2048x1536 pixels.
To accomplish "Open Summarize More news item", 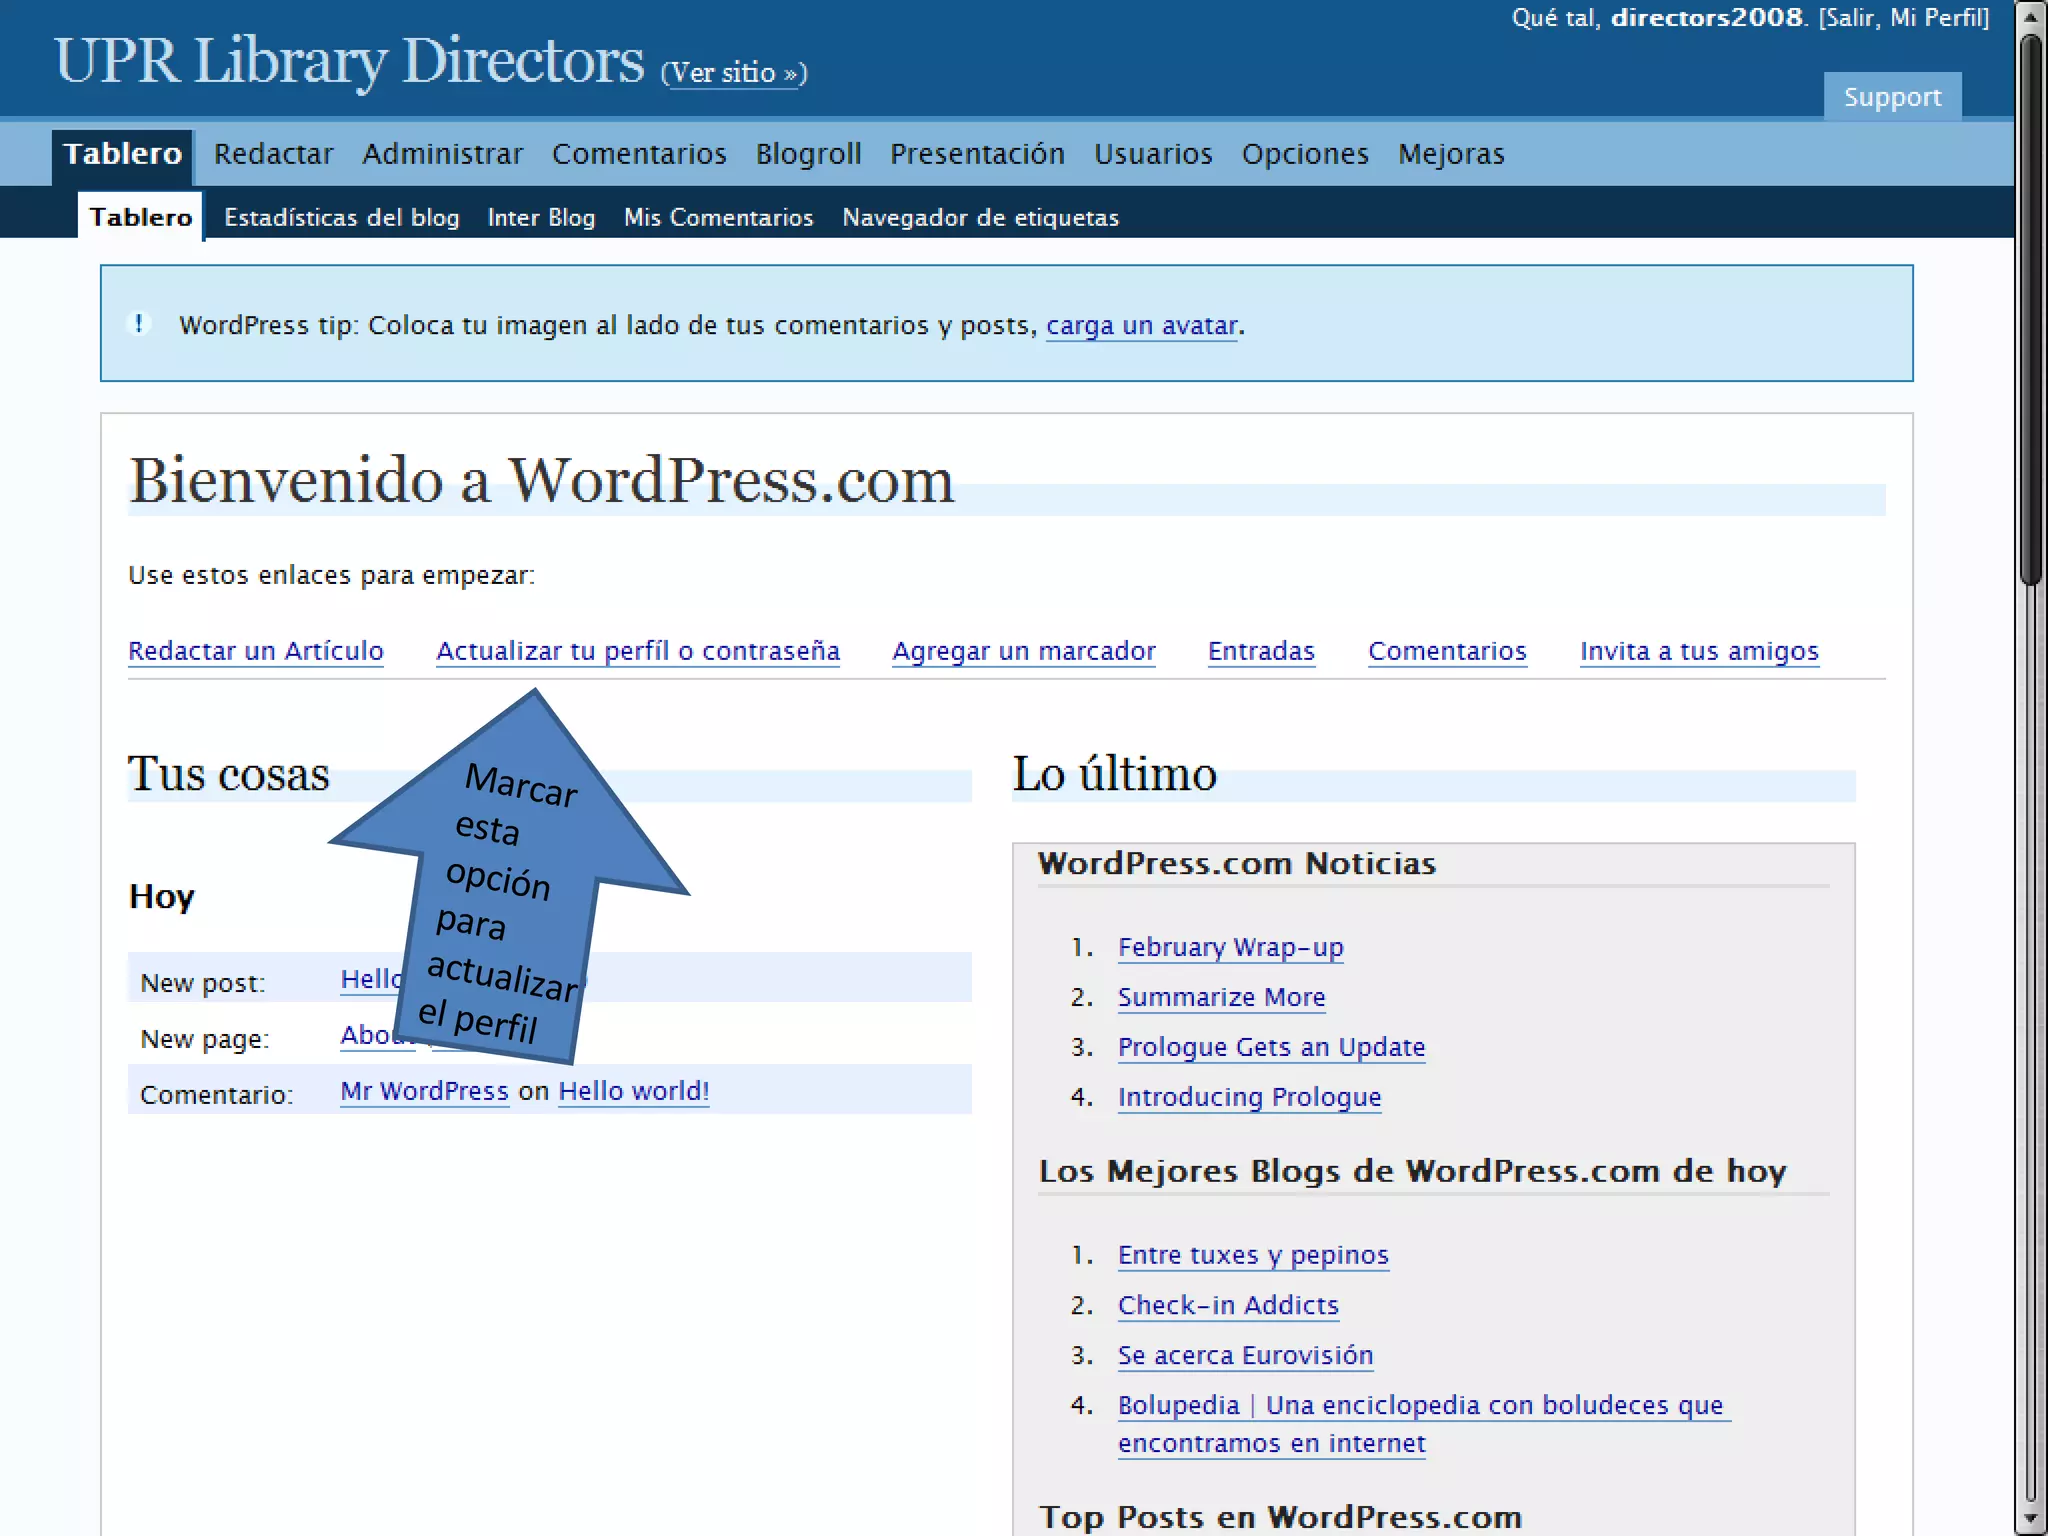I will click(x=1221, y=997).
